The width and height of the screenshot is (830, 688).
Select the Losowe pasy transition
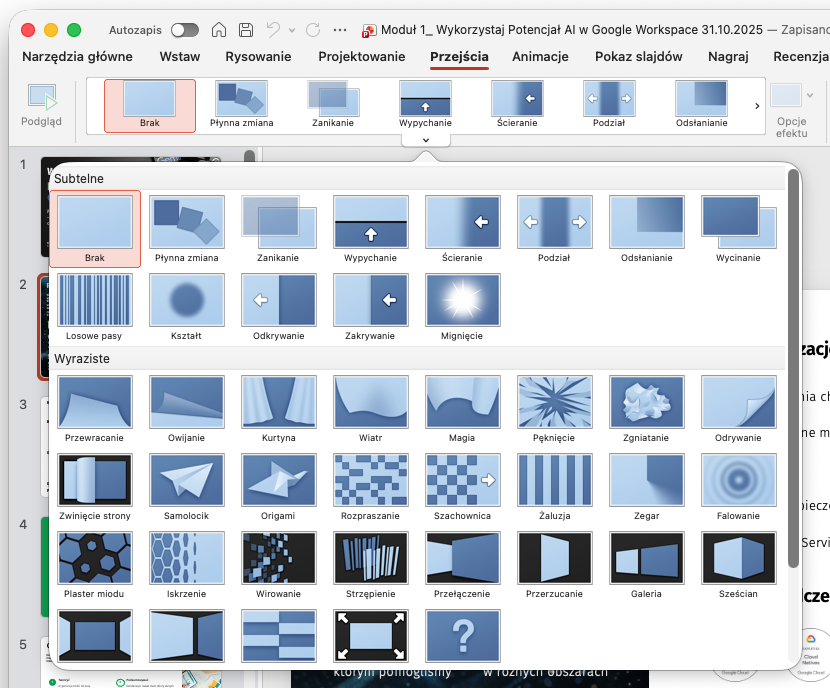94,307
